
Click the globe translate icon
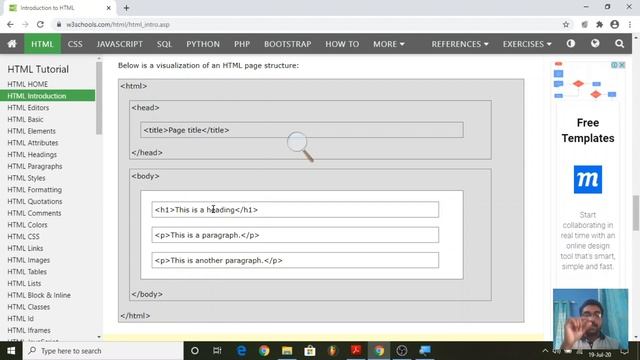click(595, 43)
